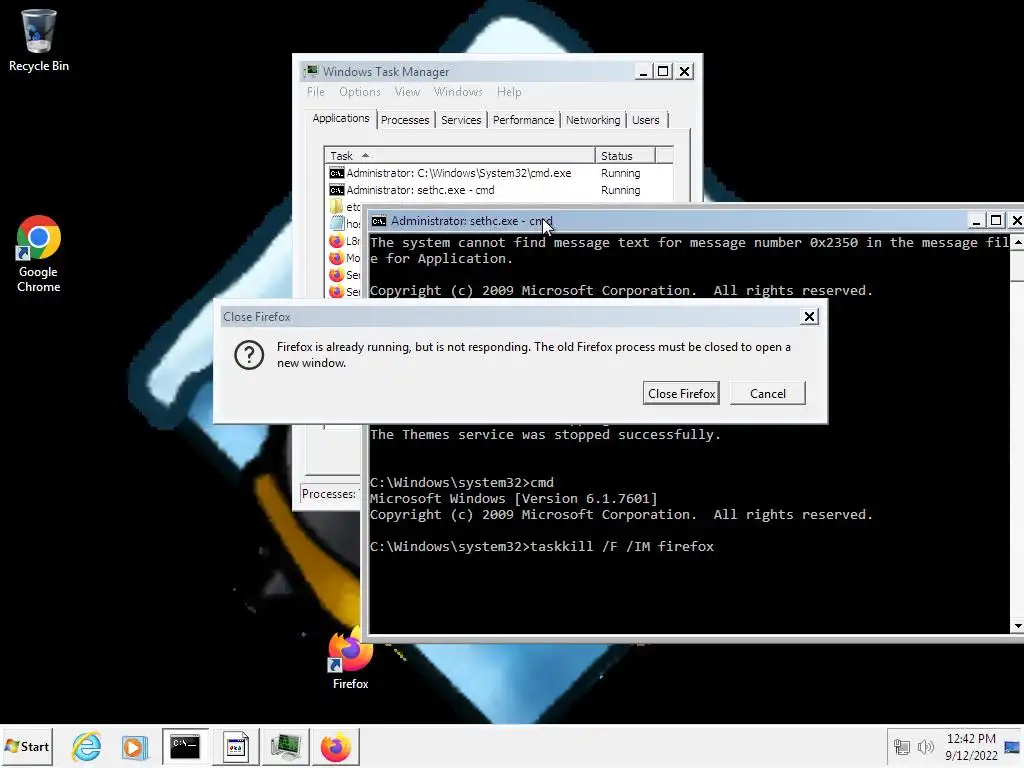1024x768 pixels.
Task: Open Internet Explorer from the taskbar
Action: coord(86,746)
